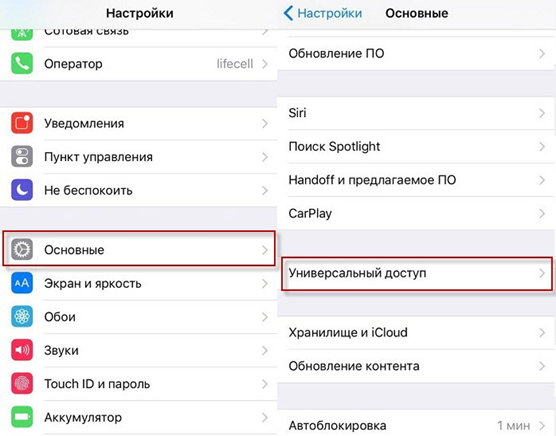Tap the gray gear Основные icon
Screen dimensions: 556x436
[x=22, y=250]
